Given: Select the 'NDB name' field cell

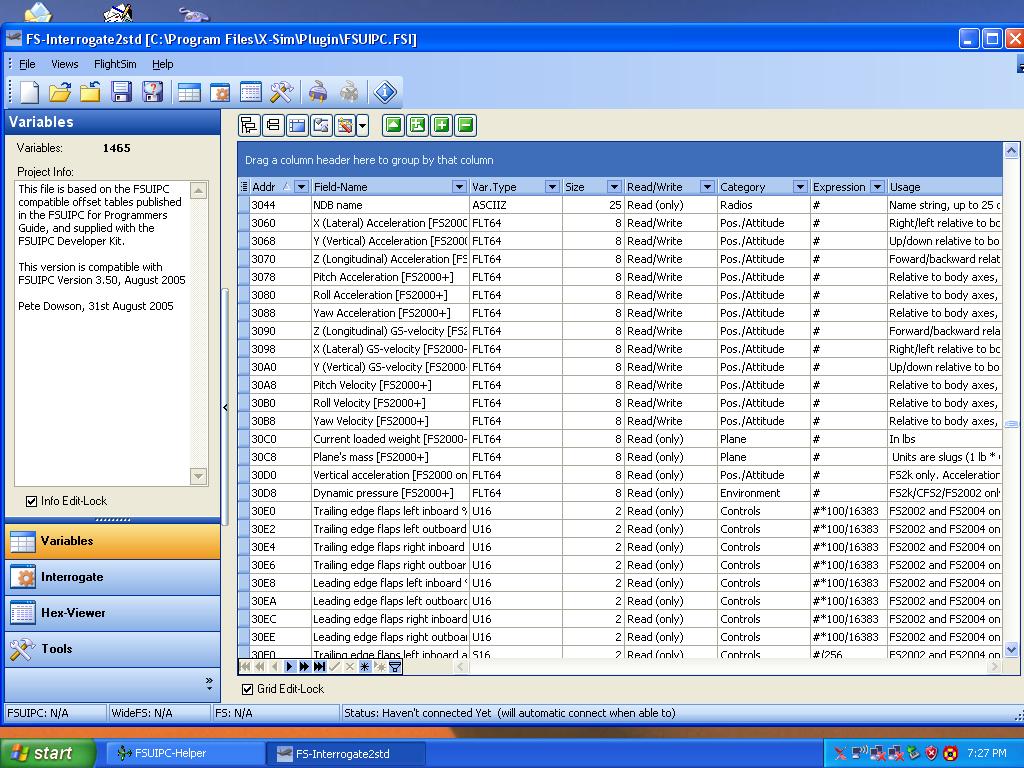Looking at the screenshot, I should (x=390, y=205).
